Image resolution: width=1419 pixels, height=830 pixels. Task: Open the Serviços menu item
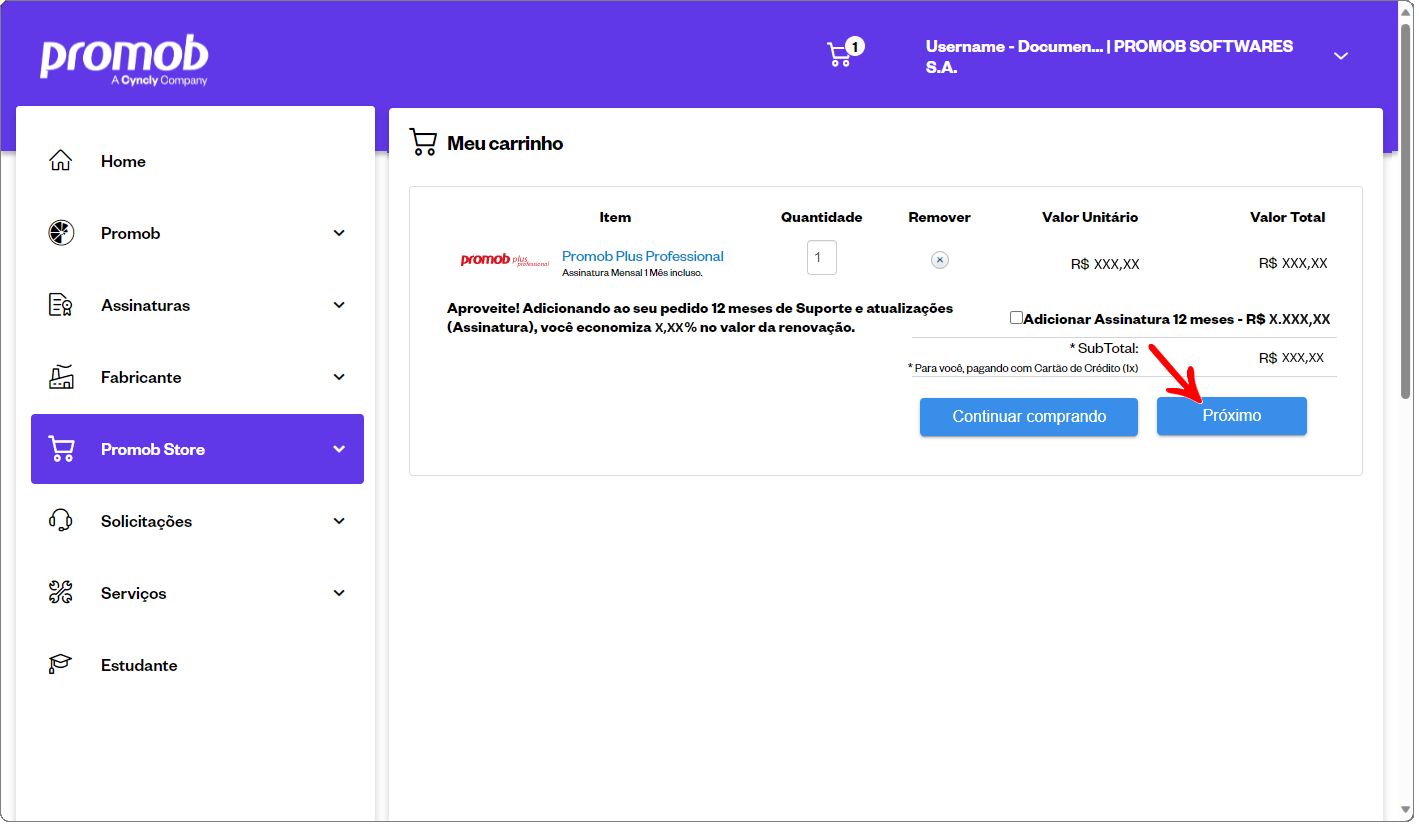point(197,593)
